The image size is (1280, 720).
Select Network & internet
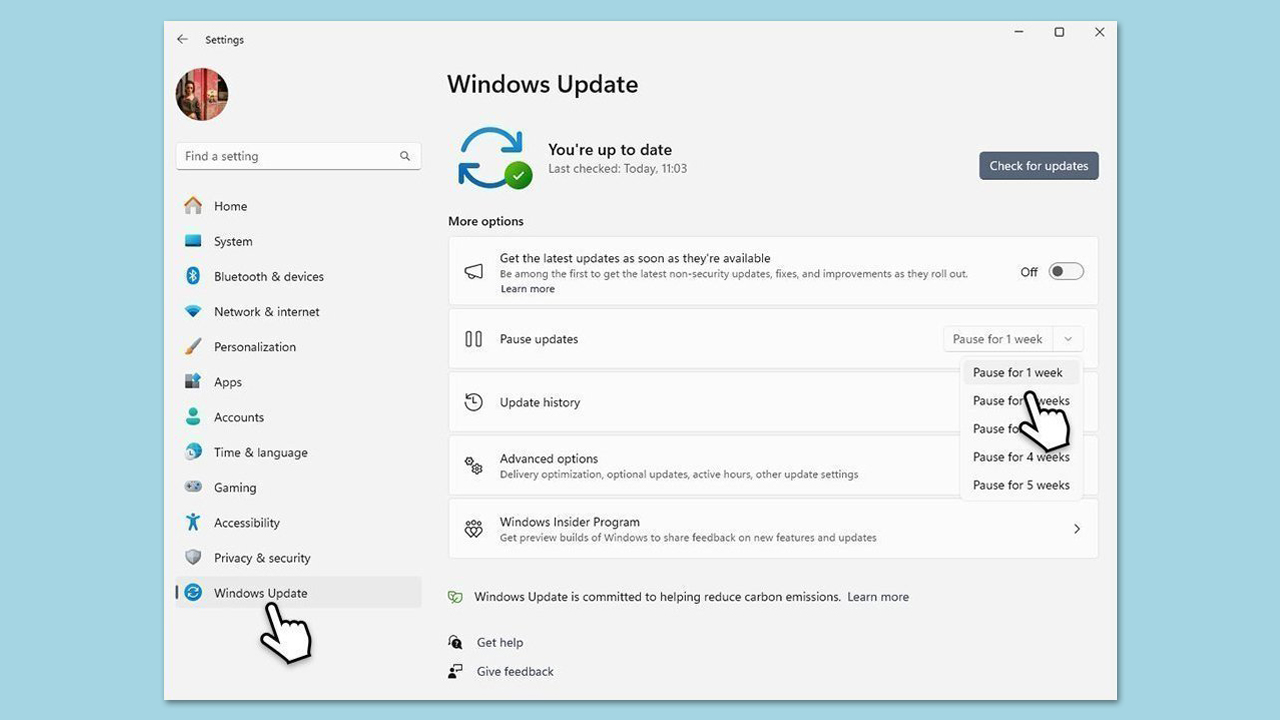[x=267, y=311]
